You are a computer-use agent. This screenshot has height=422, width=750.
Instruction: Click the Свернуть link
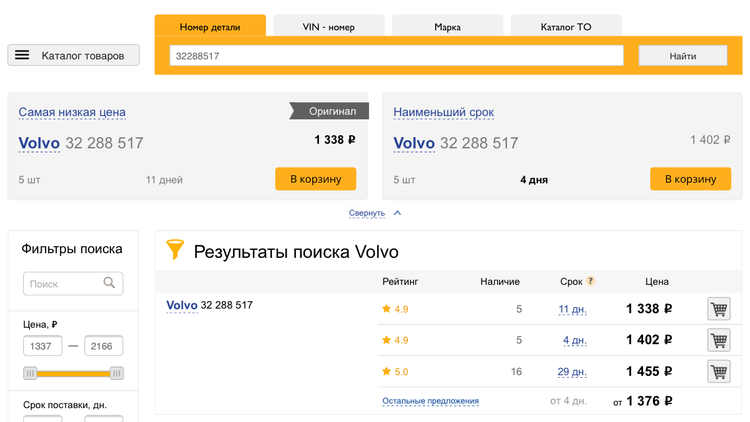coord(367,213)
